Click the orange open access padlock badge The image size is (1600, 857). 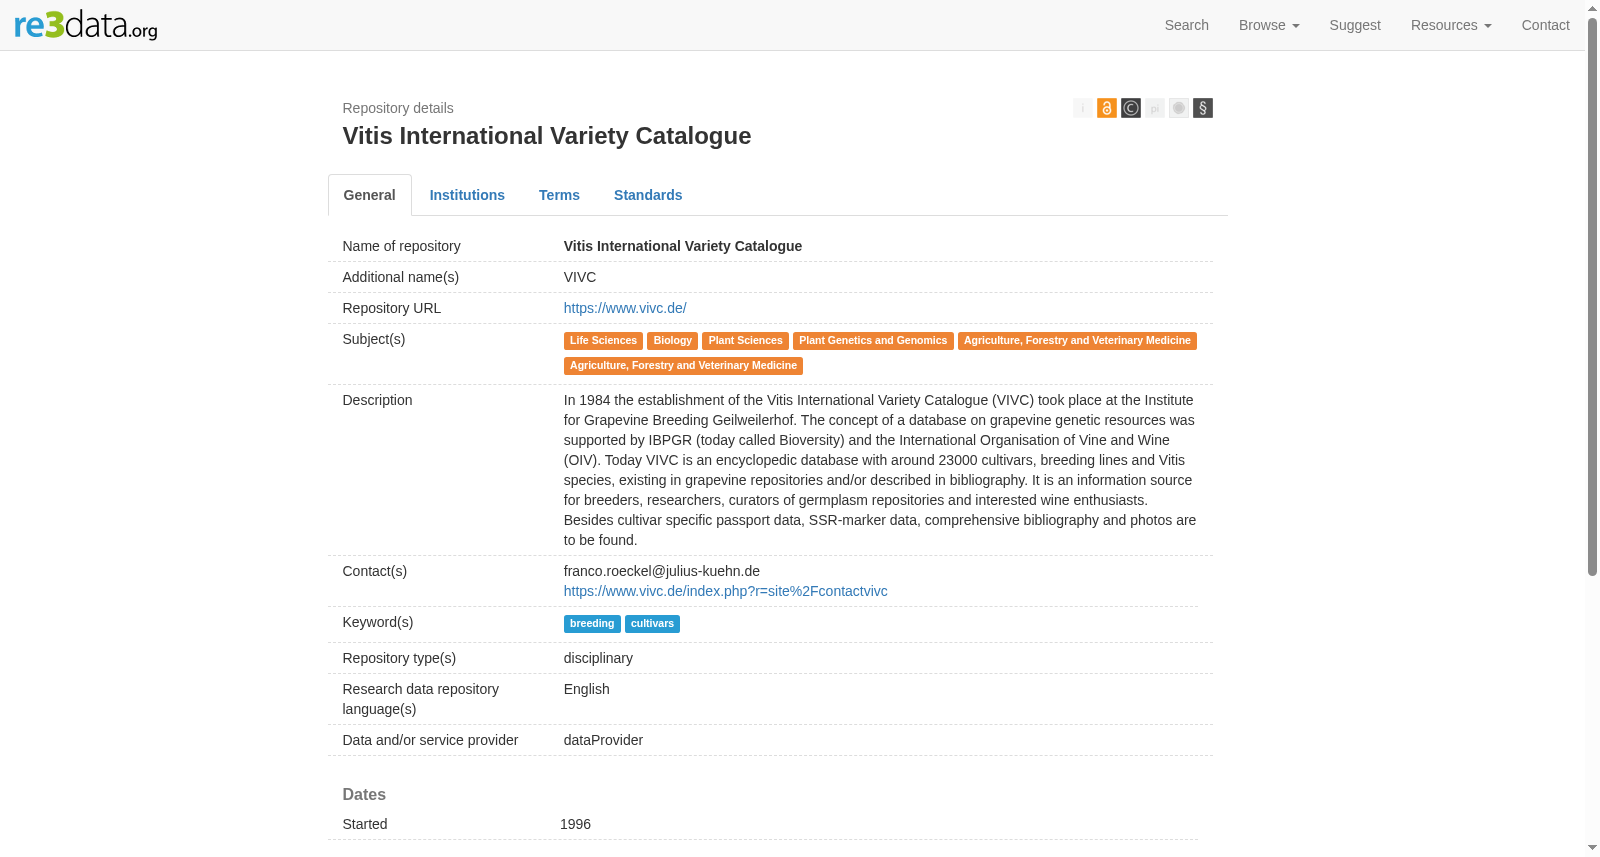click(1107, 108)
